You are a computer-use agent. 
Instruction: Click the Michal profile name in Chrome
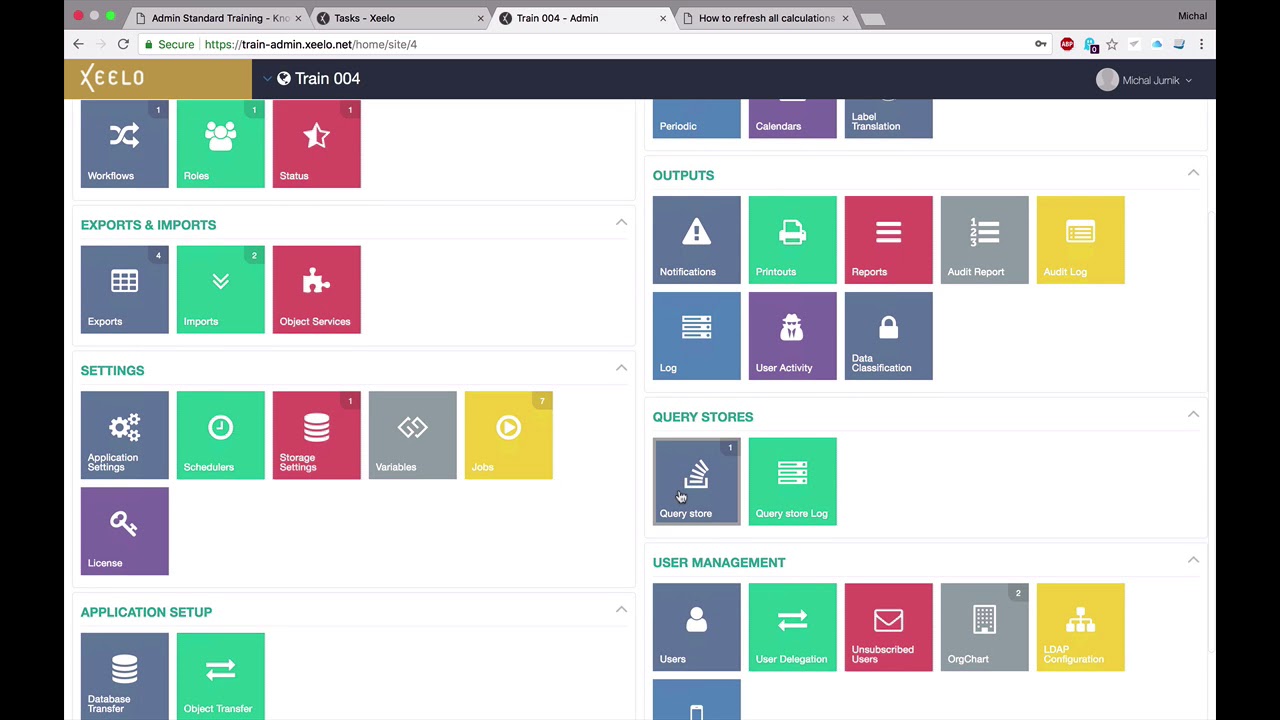coord(1193,16)
